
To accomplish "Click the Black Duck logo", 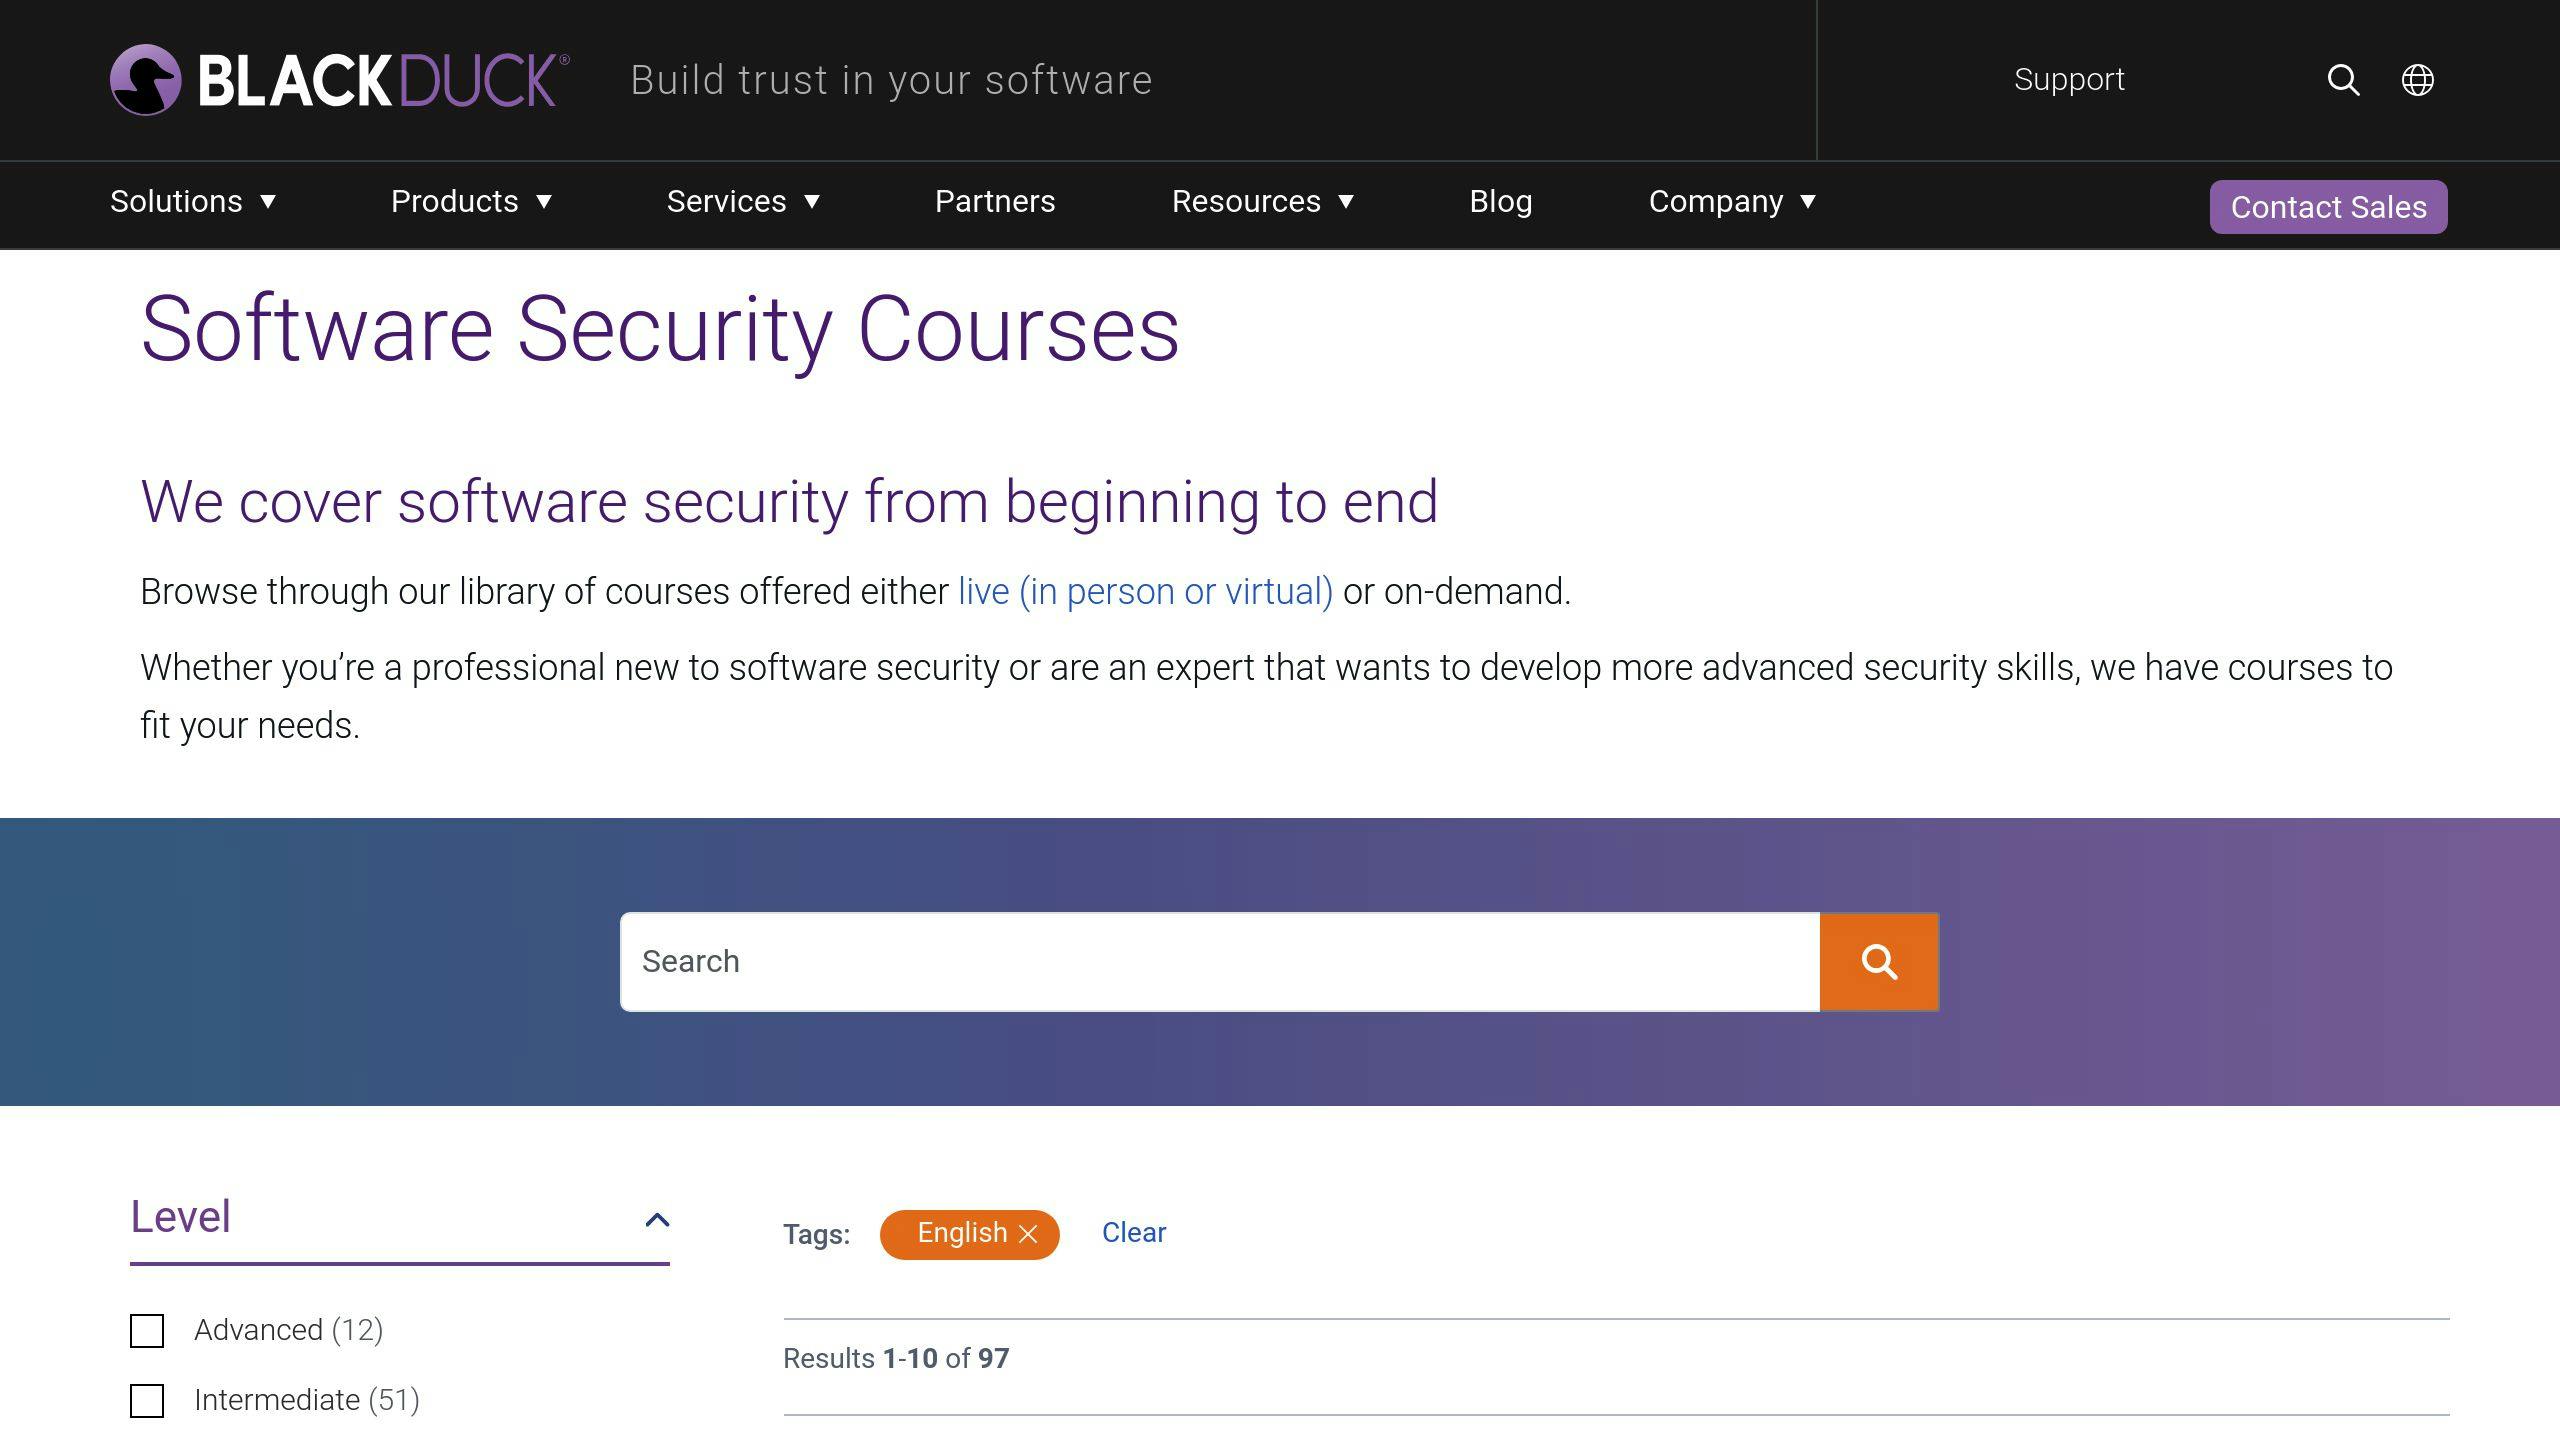I will 340,80.
